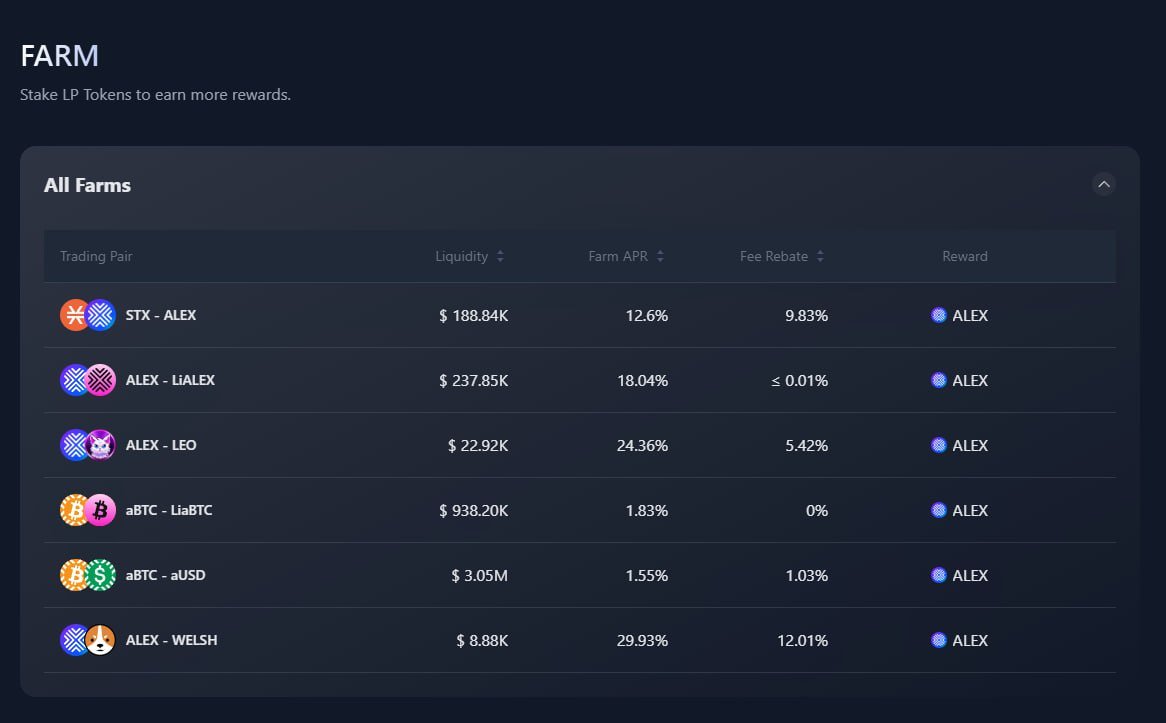1166x723 pixels.
Task: Click the ALEX reward icon on the WELSH row
Action: (938, 640)
